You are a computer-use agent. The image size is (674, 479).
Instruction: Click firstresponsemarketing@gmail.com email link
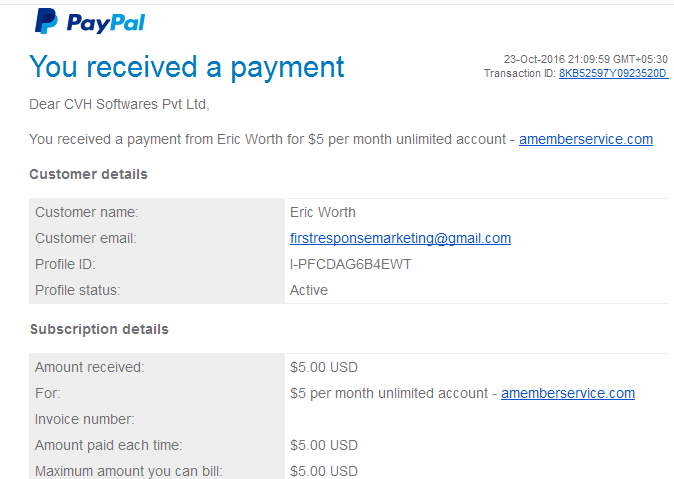coord(400,238)
